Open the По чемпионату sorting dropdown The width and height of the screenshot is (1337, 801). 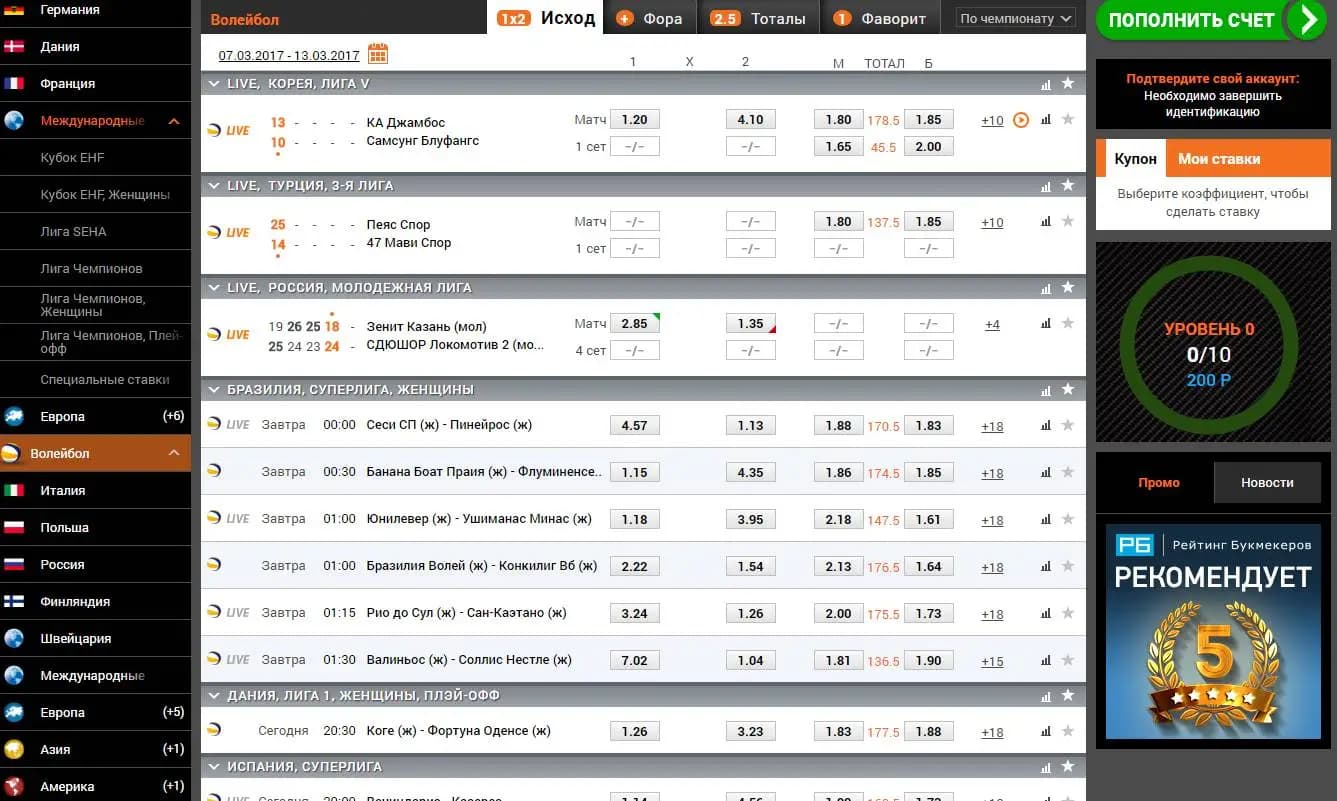(x=1015, y=18)
